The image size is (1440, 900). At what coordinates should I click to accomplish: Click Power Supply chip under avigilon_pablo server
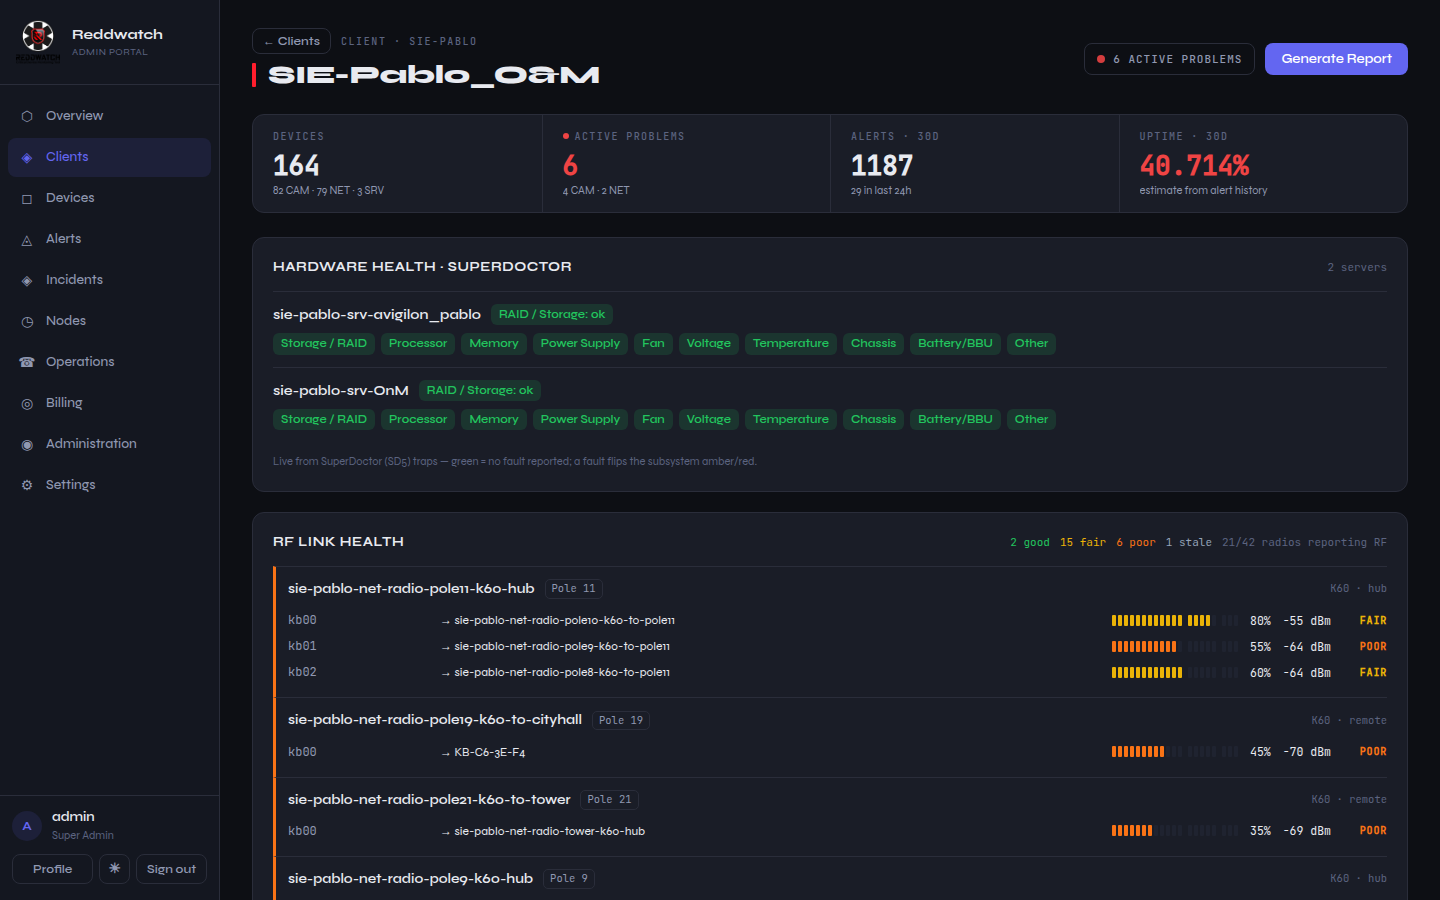pos(580,343)
